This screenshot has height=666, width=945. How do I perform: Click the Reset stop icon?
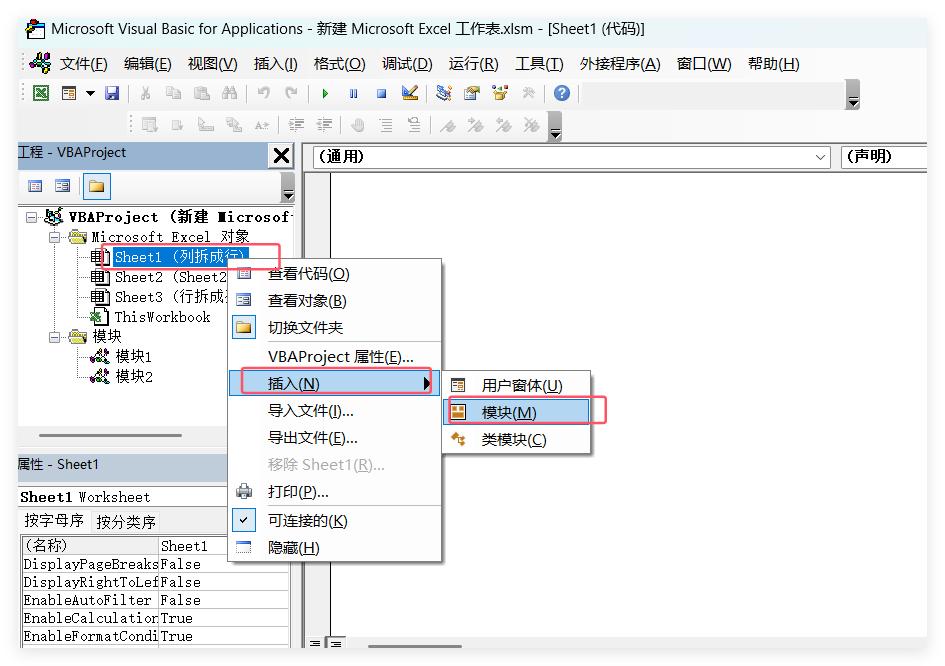click(381, 93)
